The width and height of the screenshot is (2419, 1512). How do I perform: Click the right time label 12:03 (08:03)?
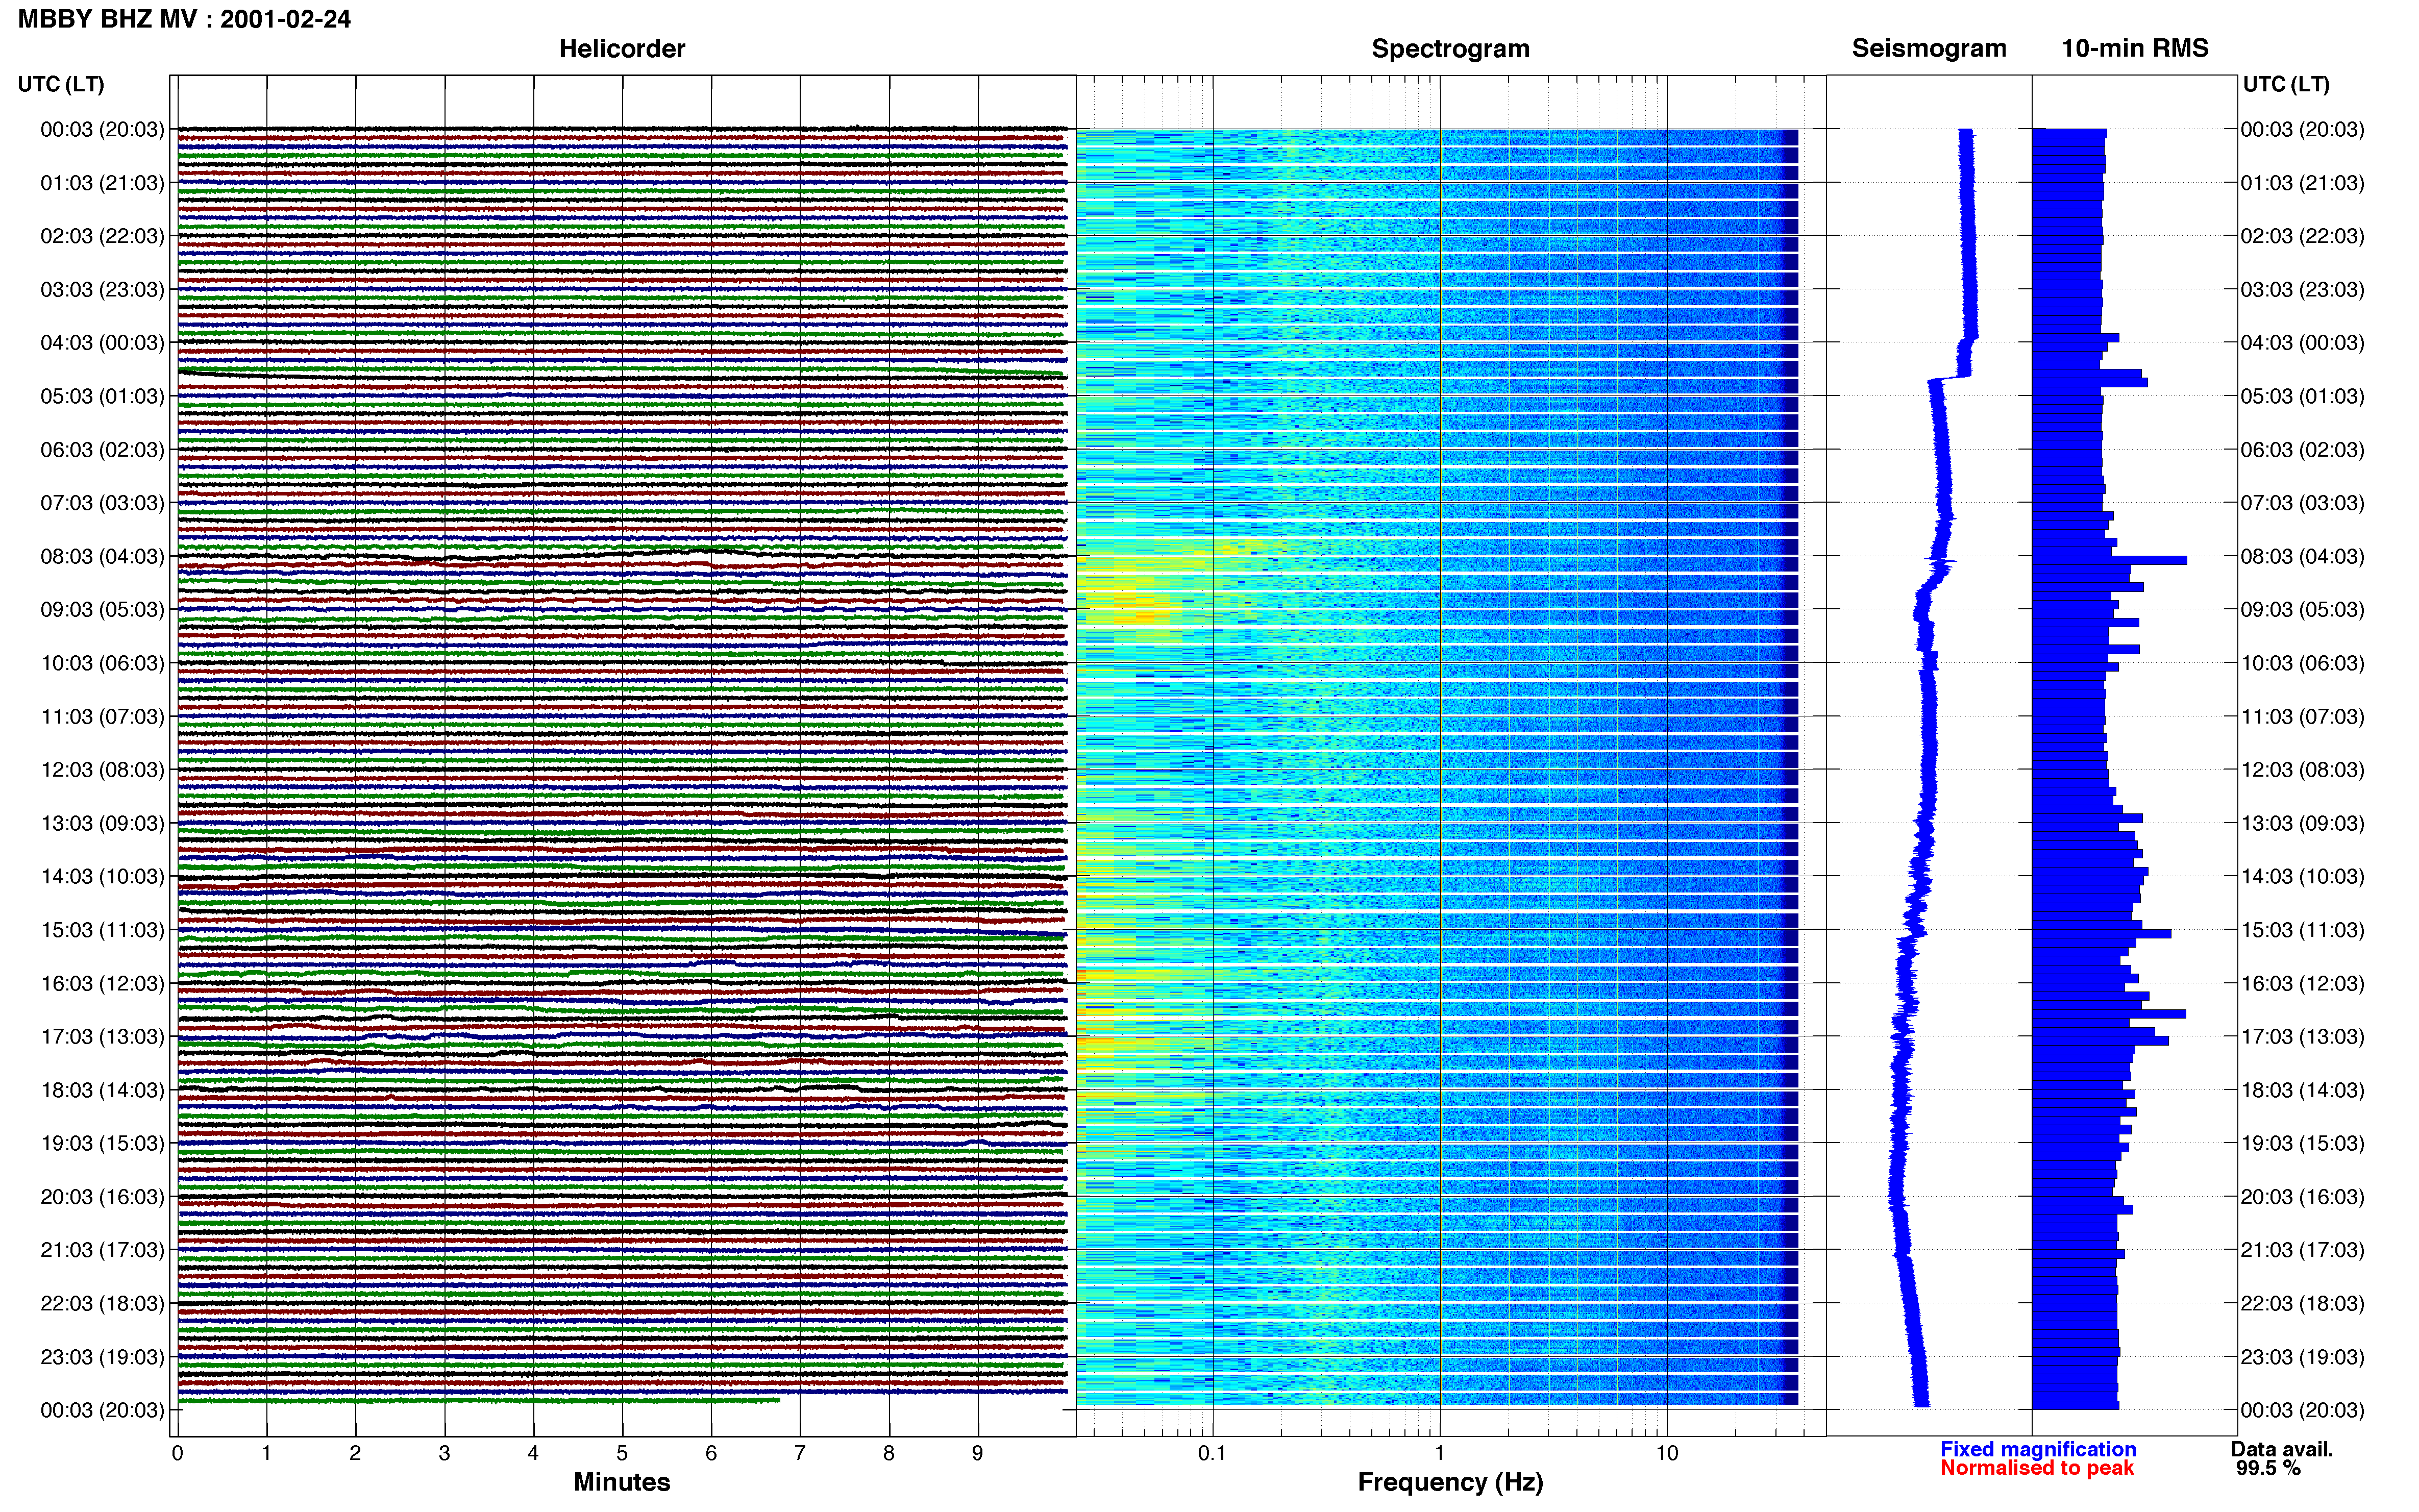[2302, 770]
